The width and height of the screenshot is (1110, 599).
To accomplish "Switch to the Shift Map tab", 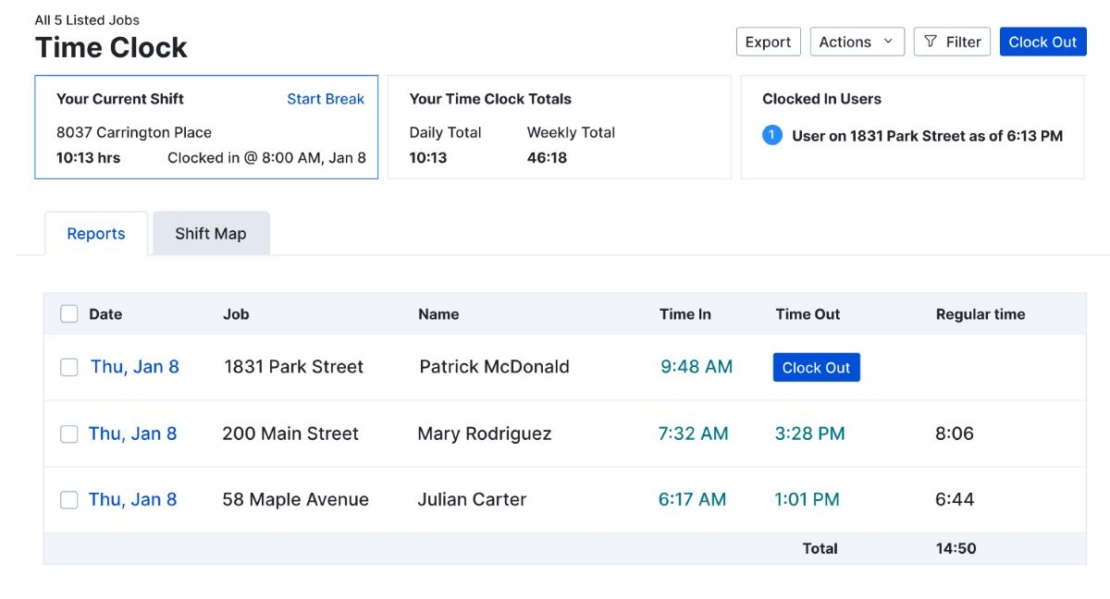I will click(210, 234).
